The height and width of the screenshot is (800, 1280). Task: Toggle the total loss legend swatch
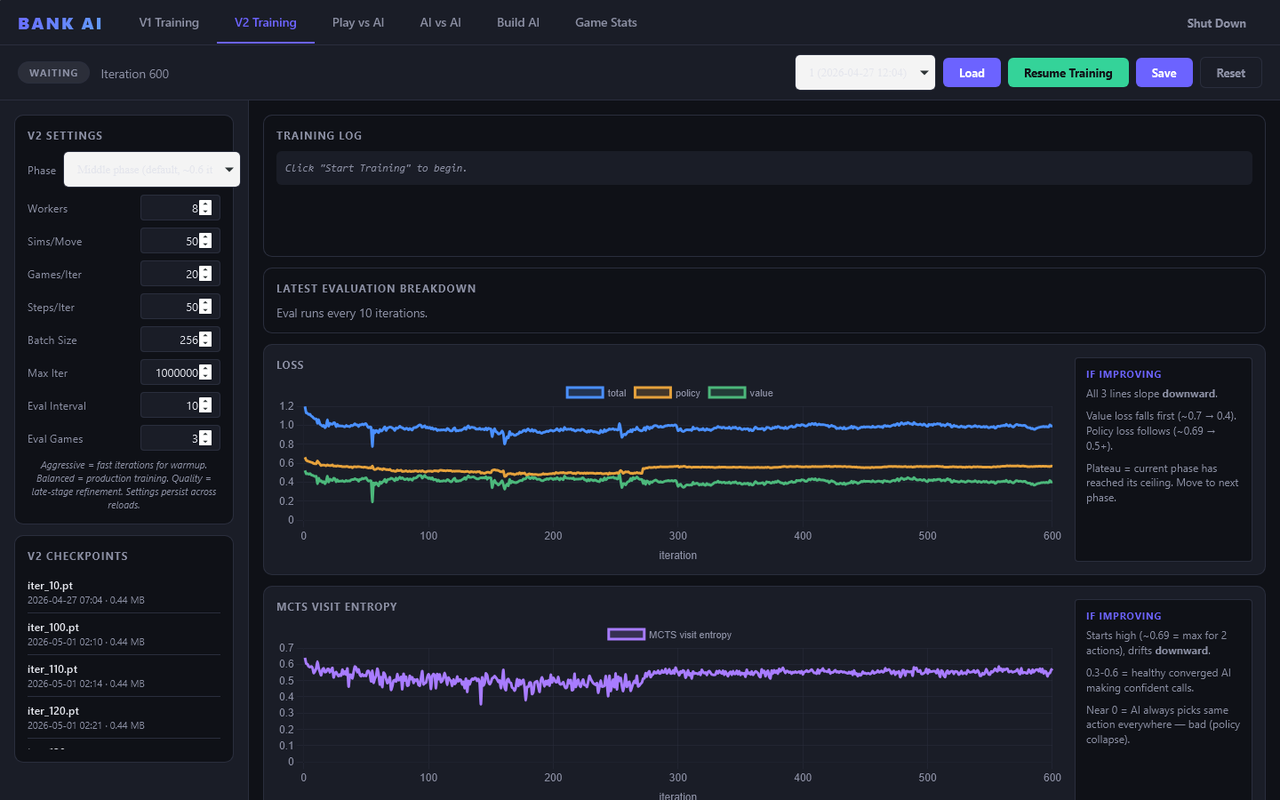point(584,393)
